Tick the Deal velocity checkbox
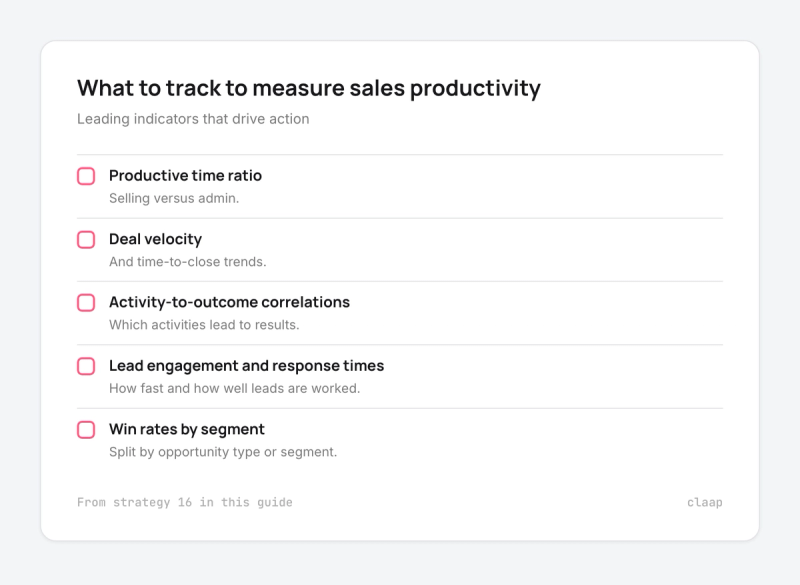This screenshot has width=800, height=585. coord(86,239)
